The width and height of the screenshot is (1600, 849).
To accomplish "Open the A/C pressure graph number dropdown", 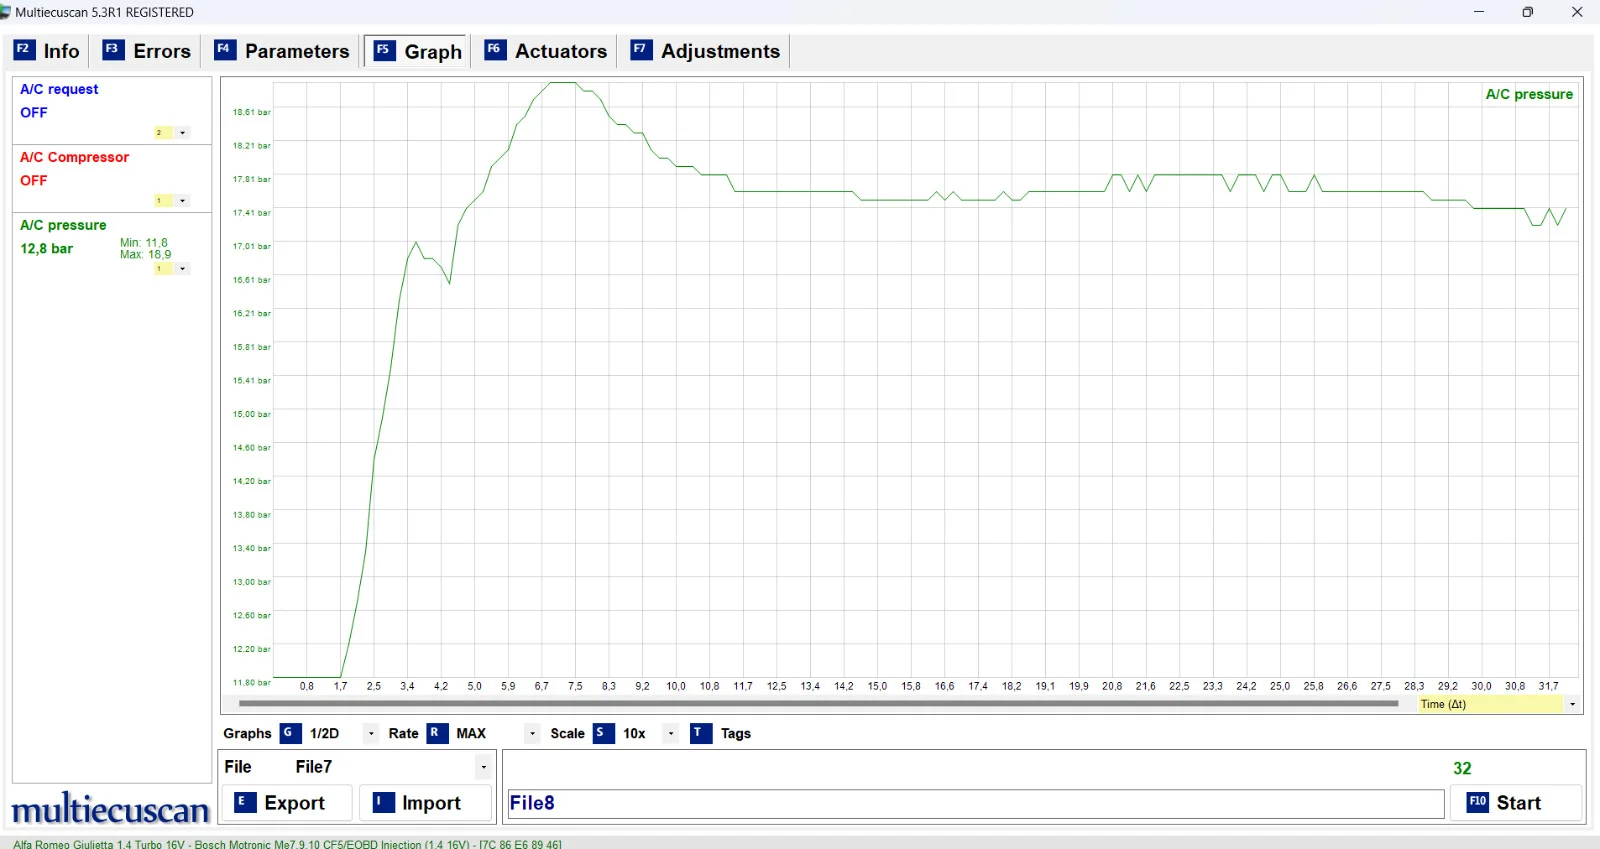I will [x=182, y=269].
